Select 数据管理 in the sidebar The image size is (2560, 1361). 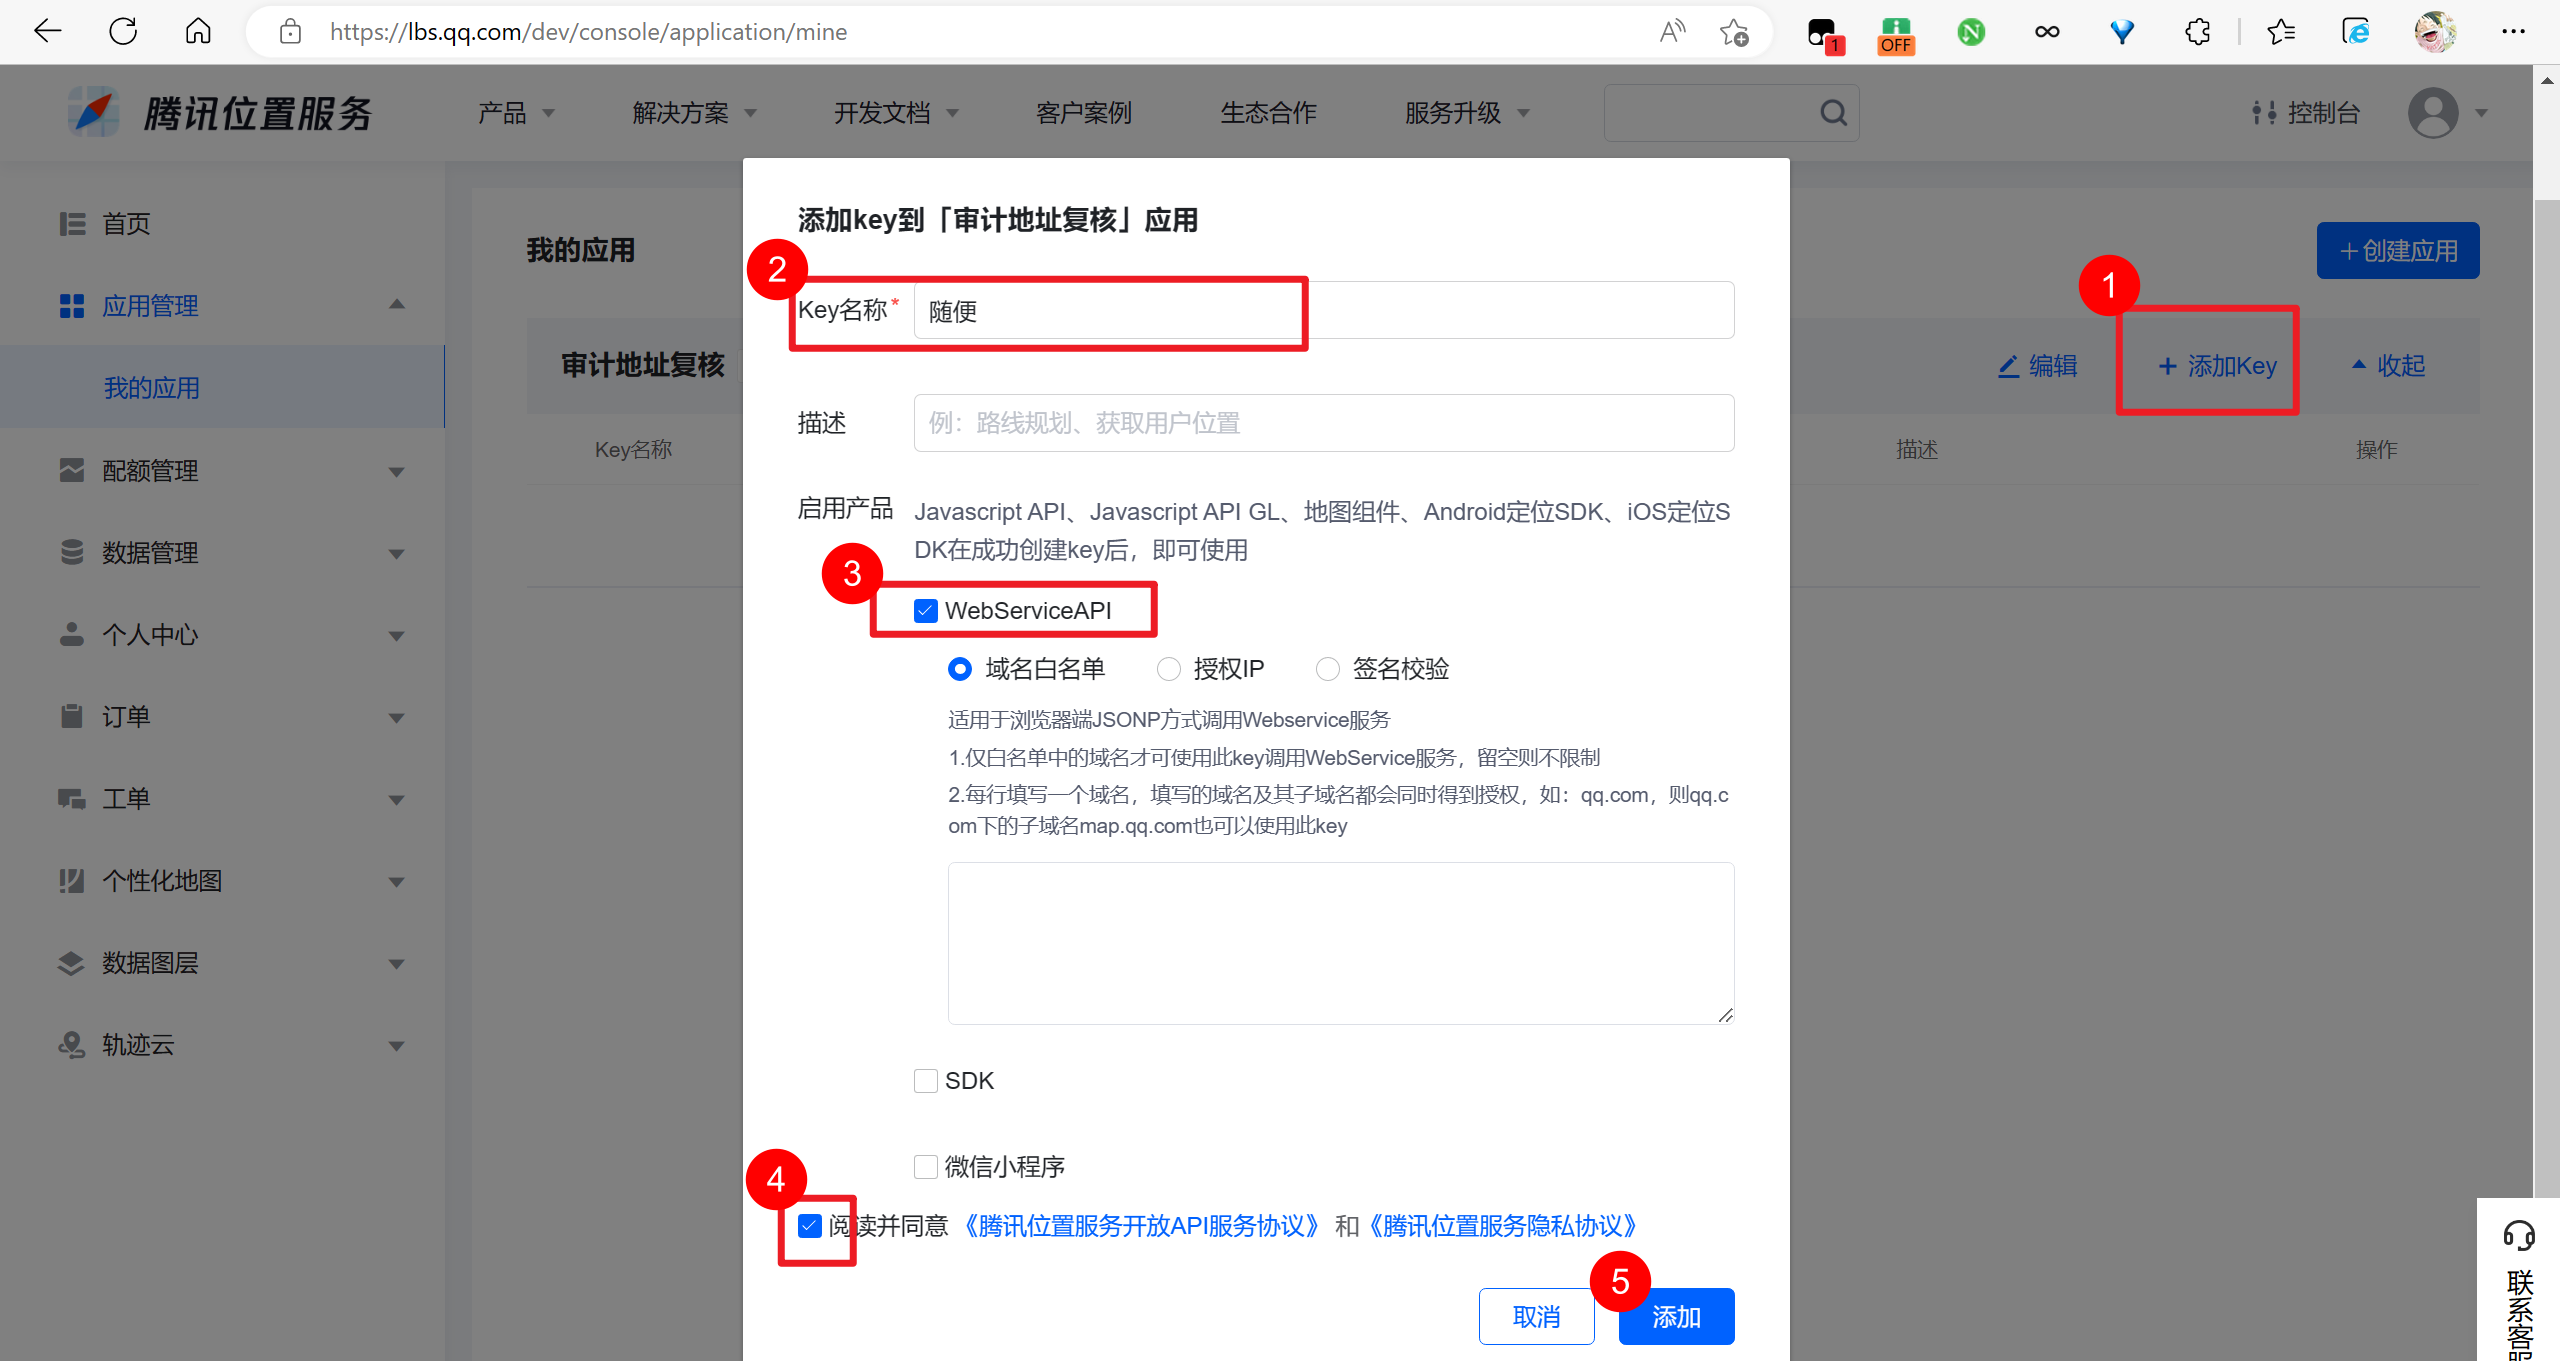pos(150,552)
